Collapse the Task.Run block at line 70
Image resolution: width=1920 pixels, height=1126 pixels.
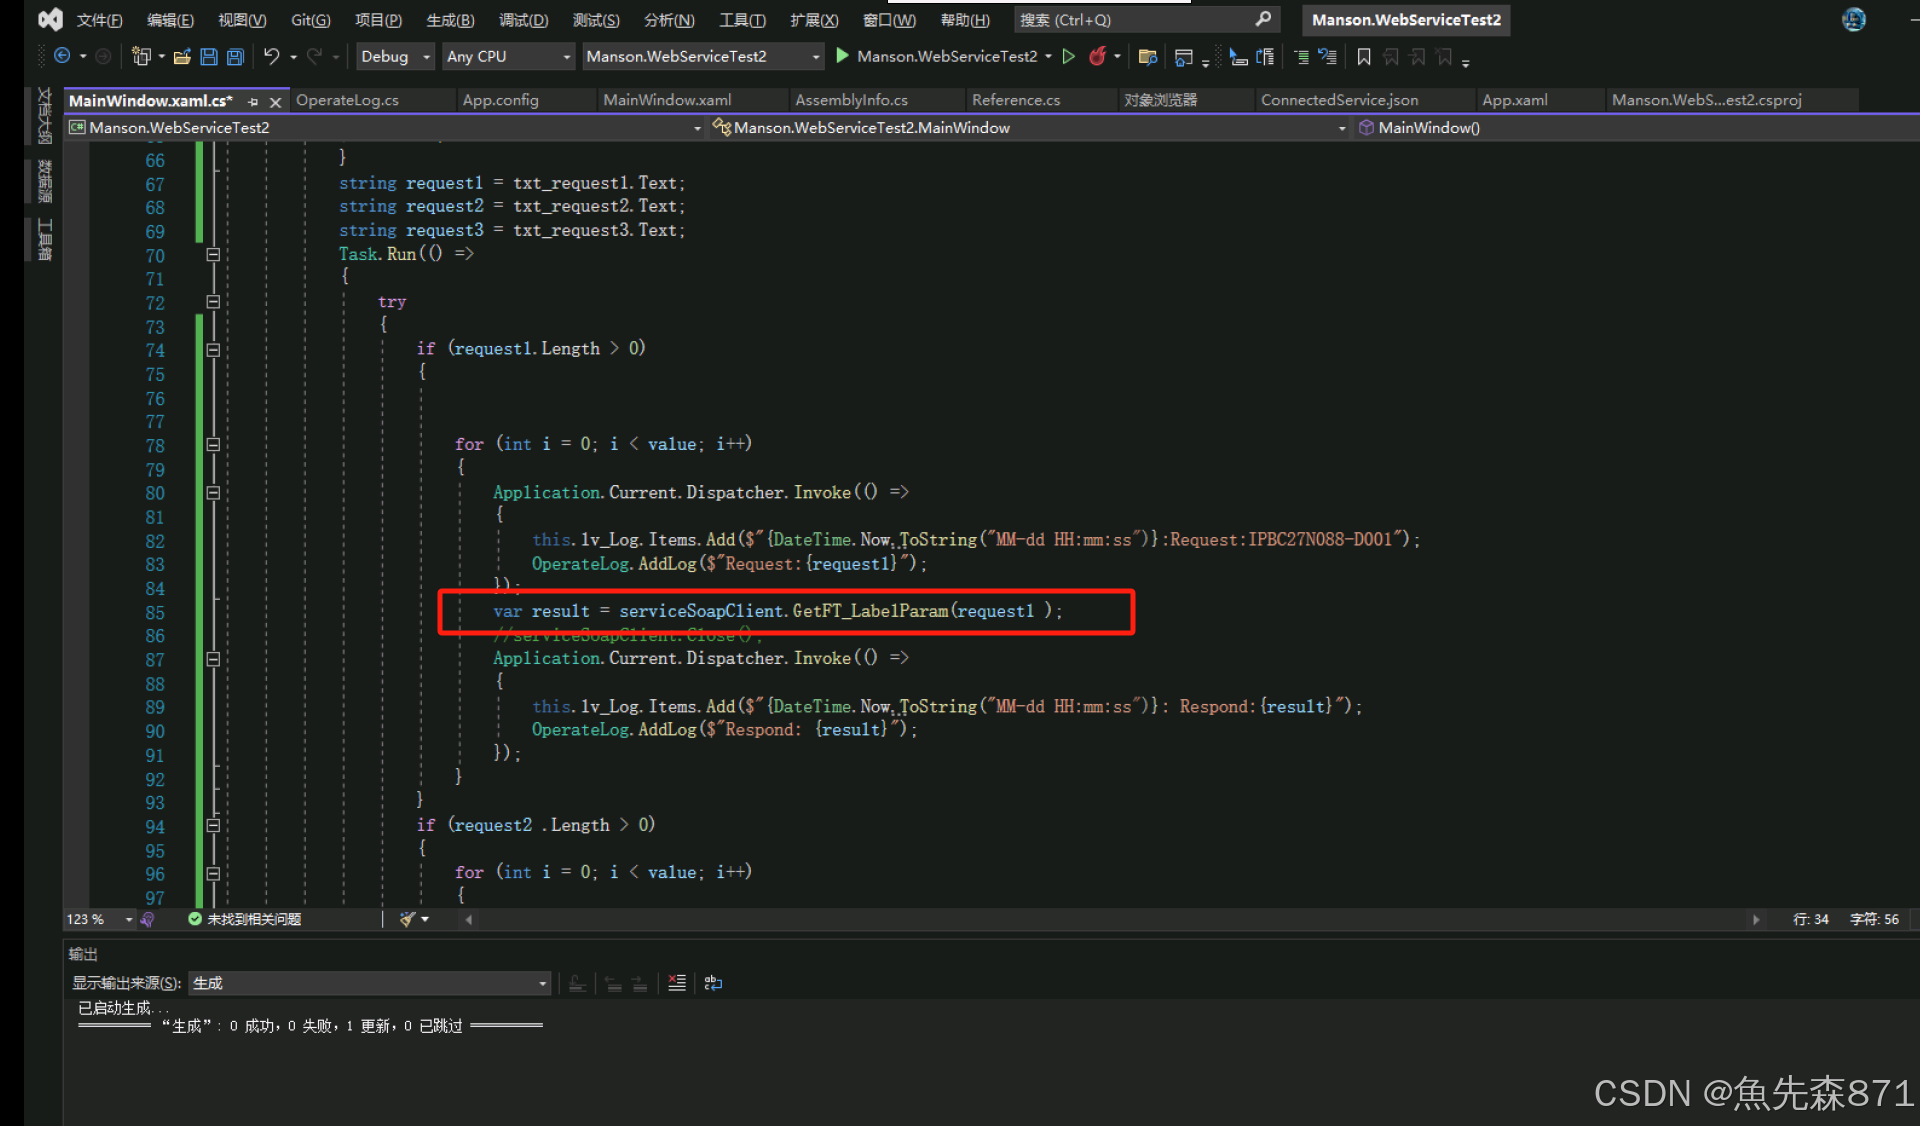pyautogui.click(x=213, y=254)
